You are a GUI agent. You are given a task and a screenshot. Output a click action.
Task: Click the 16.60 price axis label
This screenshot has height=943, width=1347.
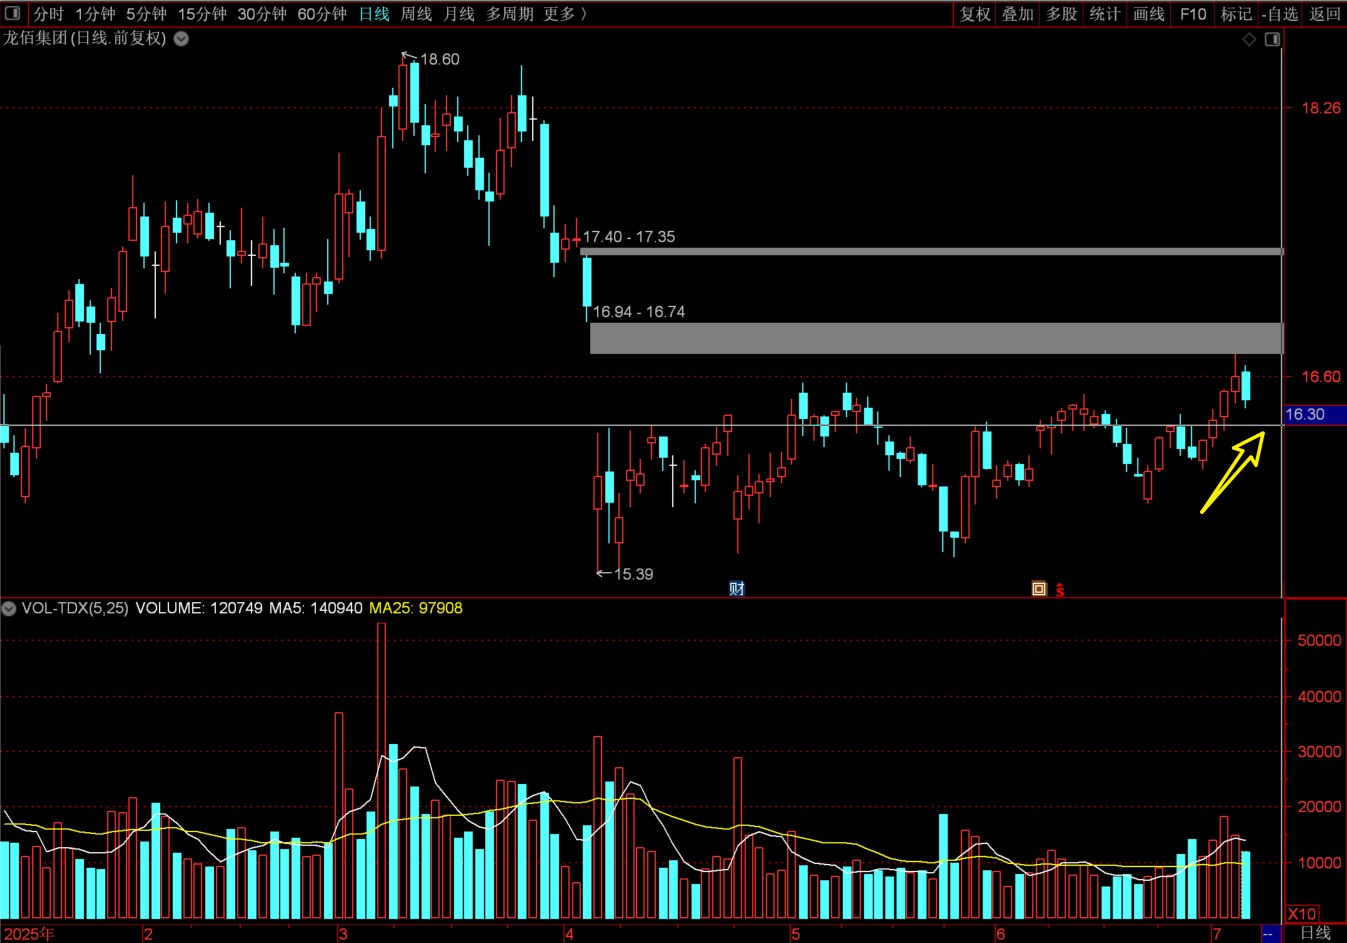click(1321, 377)
